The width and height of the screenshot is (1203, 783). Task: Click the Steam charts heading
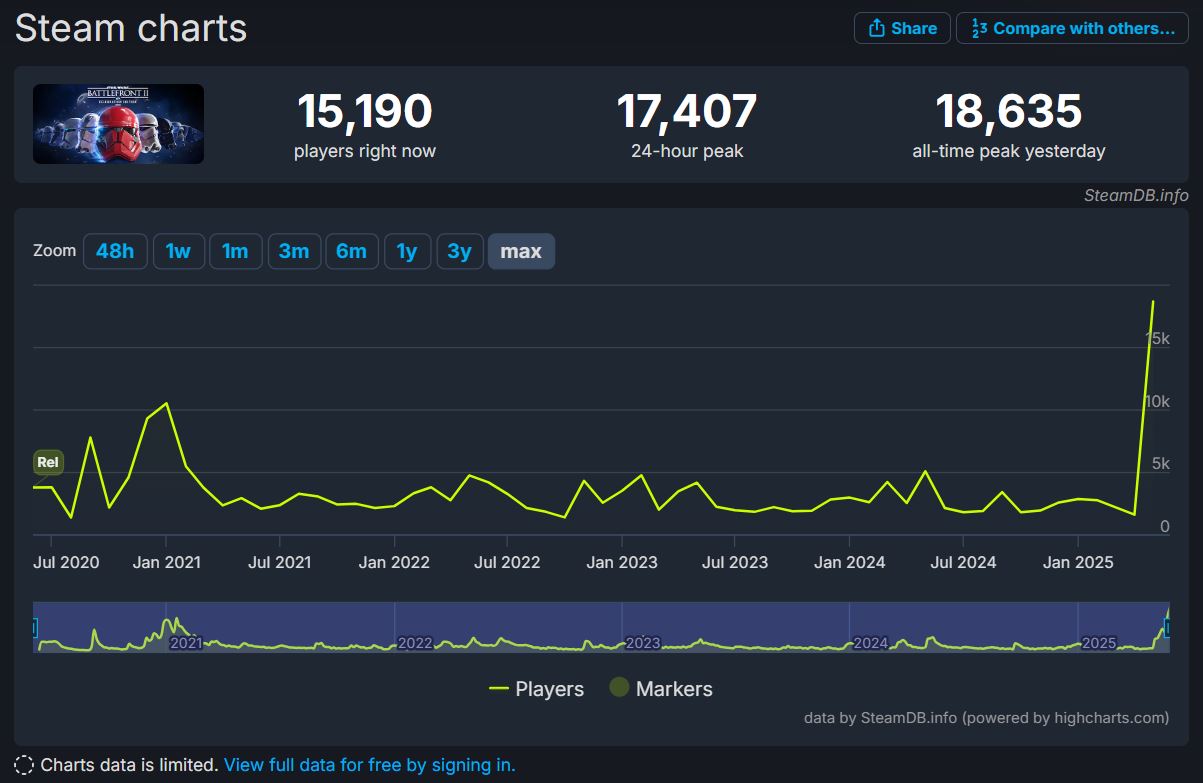click(x=131, y=27)
